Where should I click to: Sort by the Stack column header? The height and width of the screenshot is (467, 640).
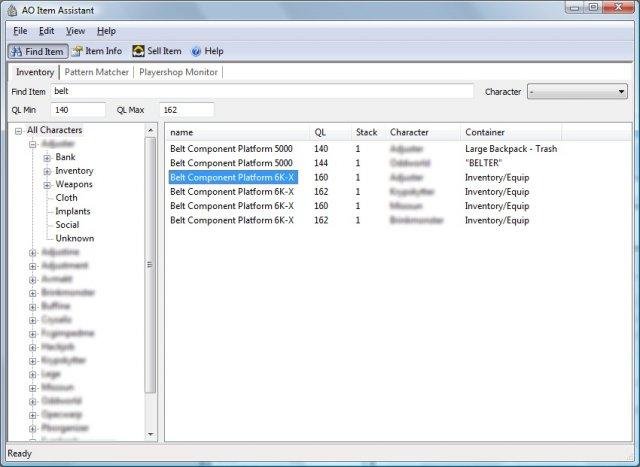[x=369, y=132]
